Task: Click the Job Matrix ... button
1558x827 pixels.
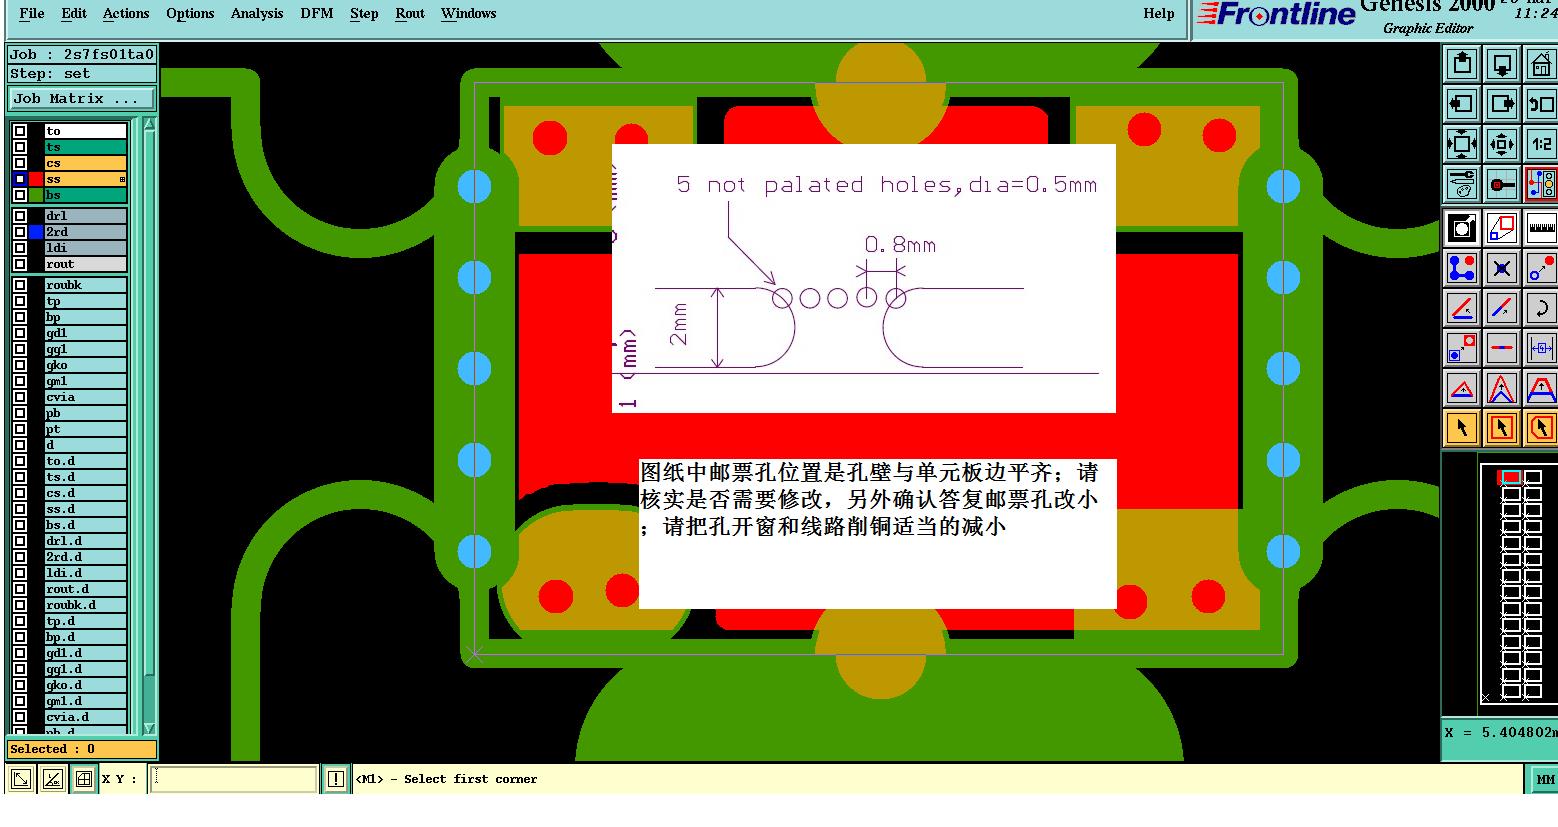Action: click(83, 99)
